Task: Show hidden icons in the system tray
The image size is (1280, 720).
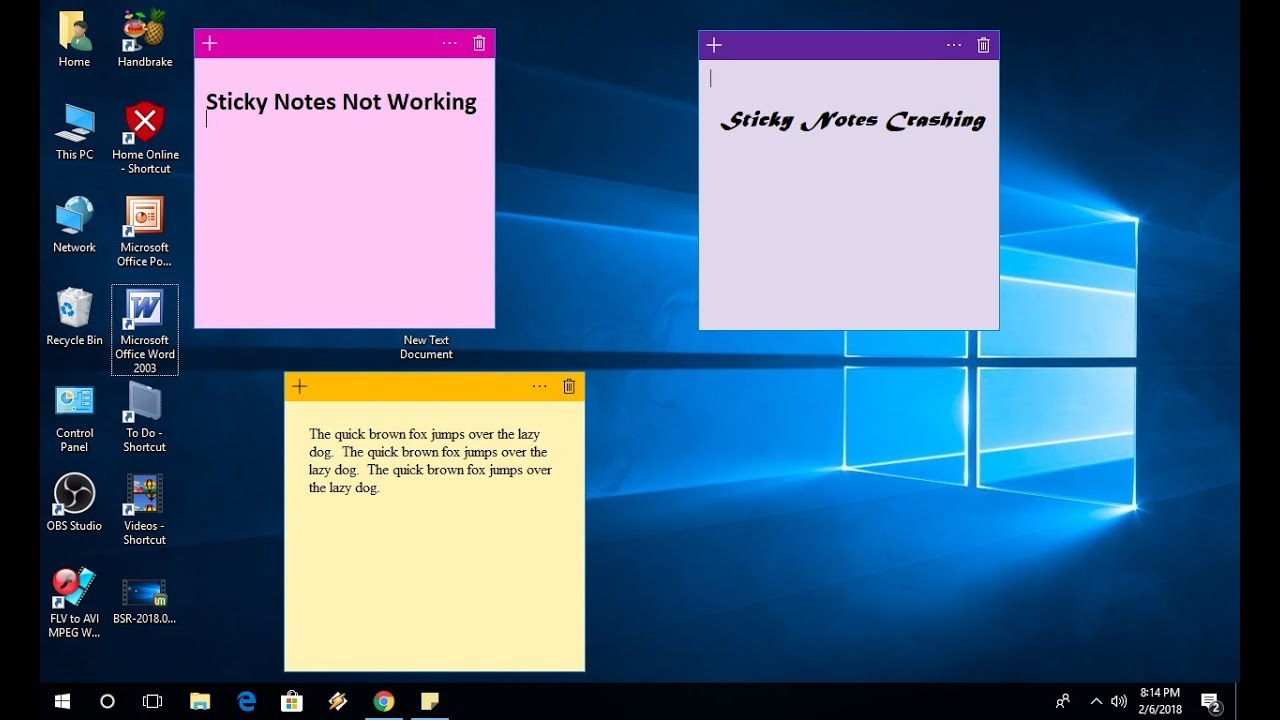Action: click(1096, 701)
